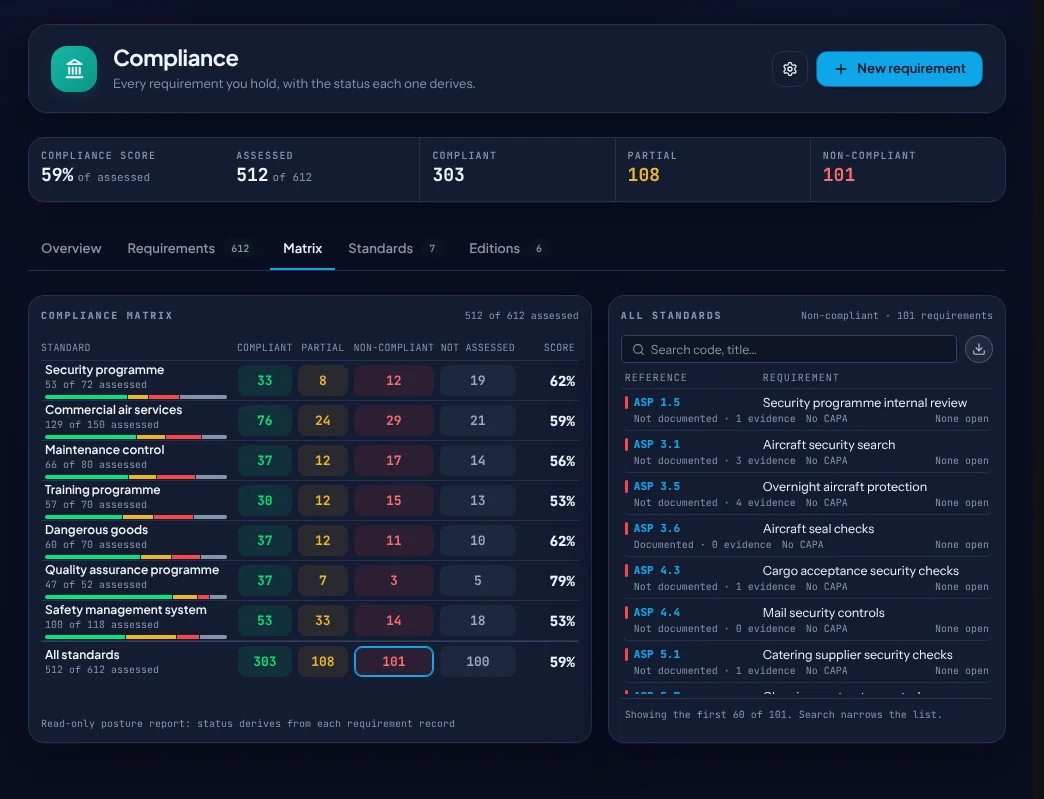The width and height of the screenshot is (1044, 799).
Task: Select Safety management system not assessed 18
Action: [477, 620]
